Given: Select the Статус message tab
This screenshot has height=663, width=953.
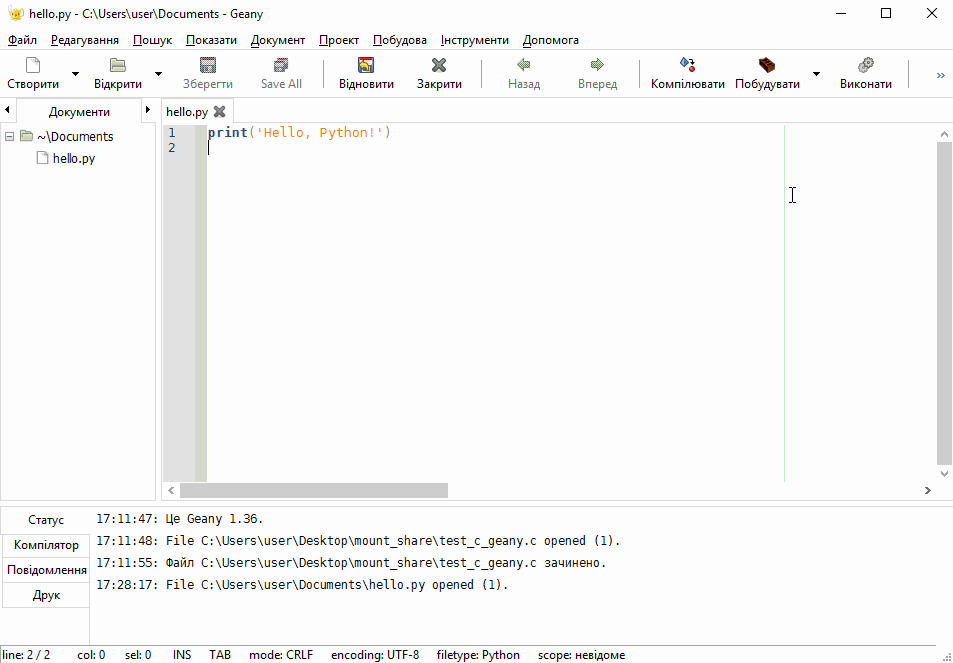Looking at the screenshot, I should (46, 520).
